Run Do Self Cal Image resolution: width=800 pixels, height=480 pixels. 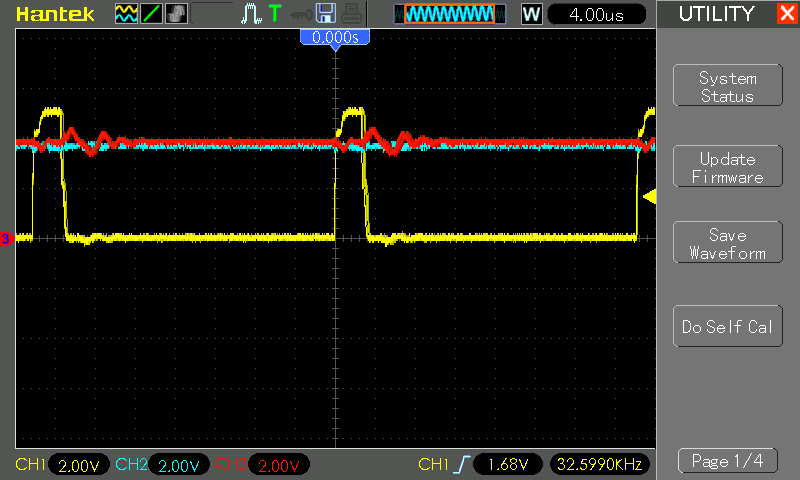[727, 327]
